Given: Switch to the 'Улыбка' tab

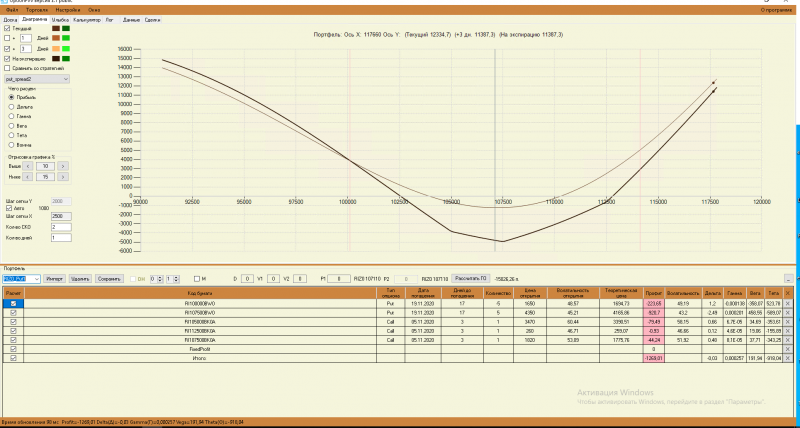Looking at the screenshot, I should pos(60,20).
